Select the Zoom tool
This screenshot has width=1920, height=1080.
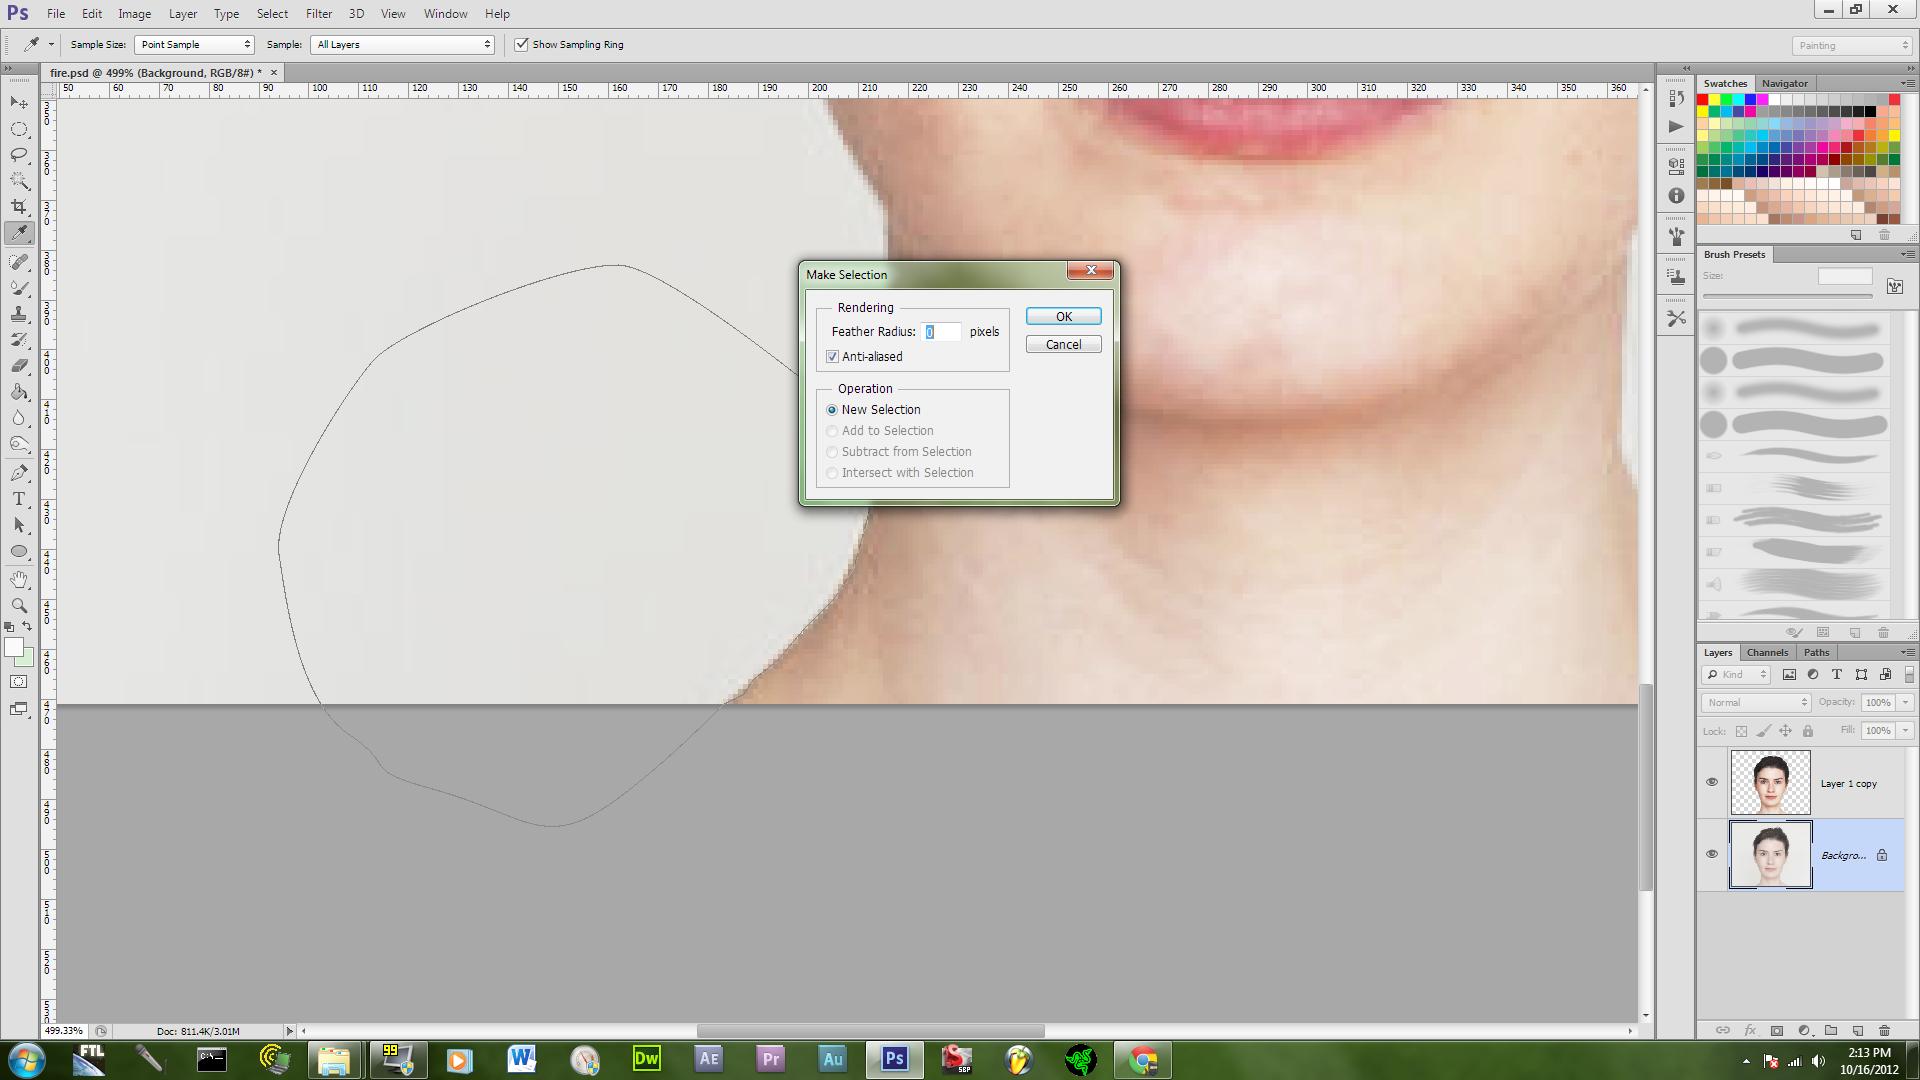coord(19,606)
